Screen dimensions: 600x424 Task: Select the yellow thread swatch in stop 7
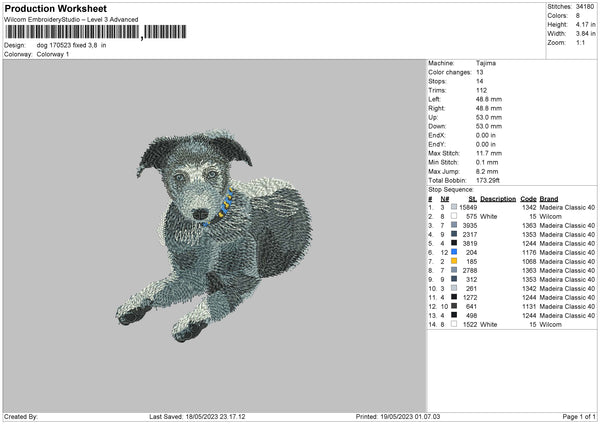click(454, 261)
